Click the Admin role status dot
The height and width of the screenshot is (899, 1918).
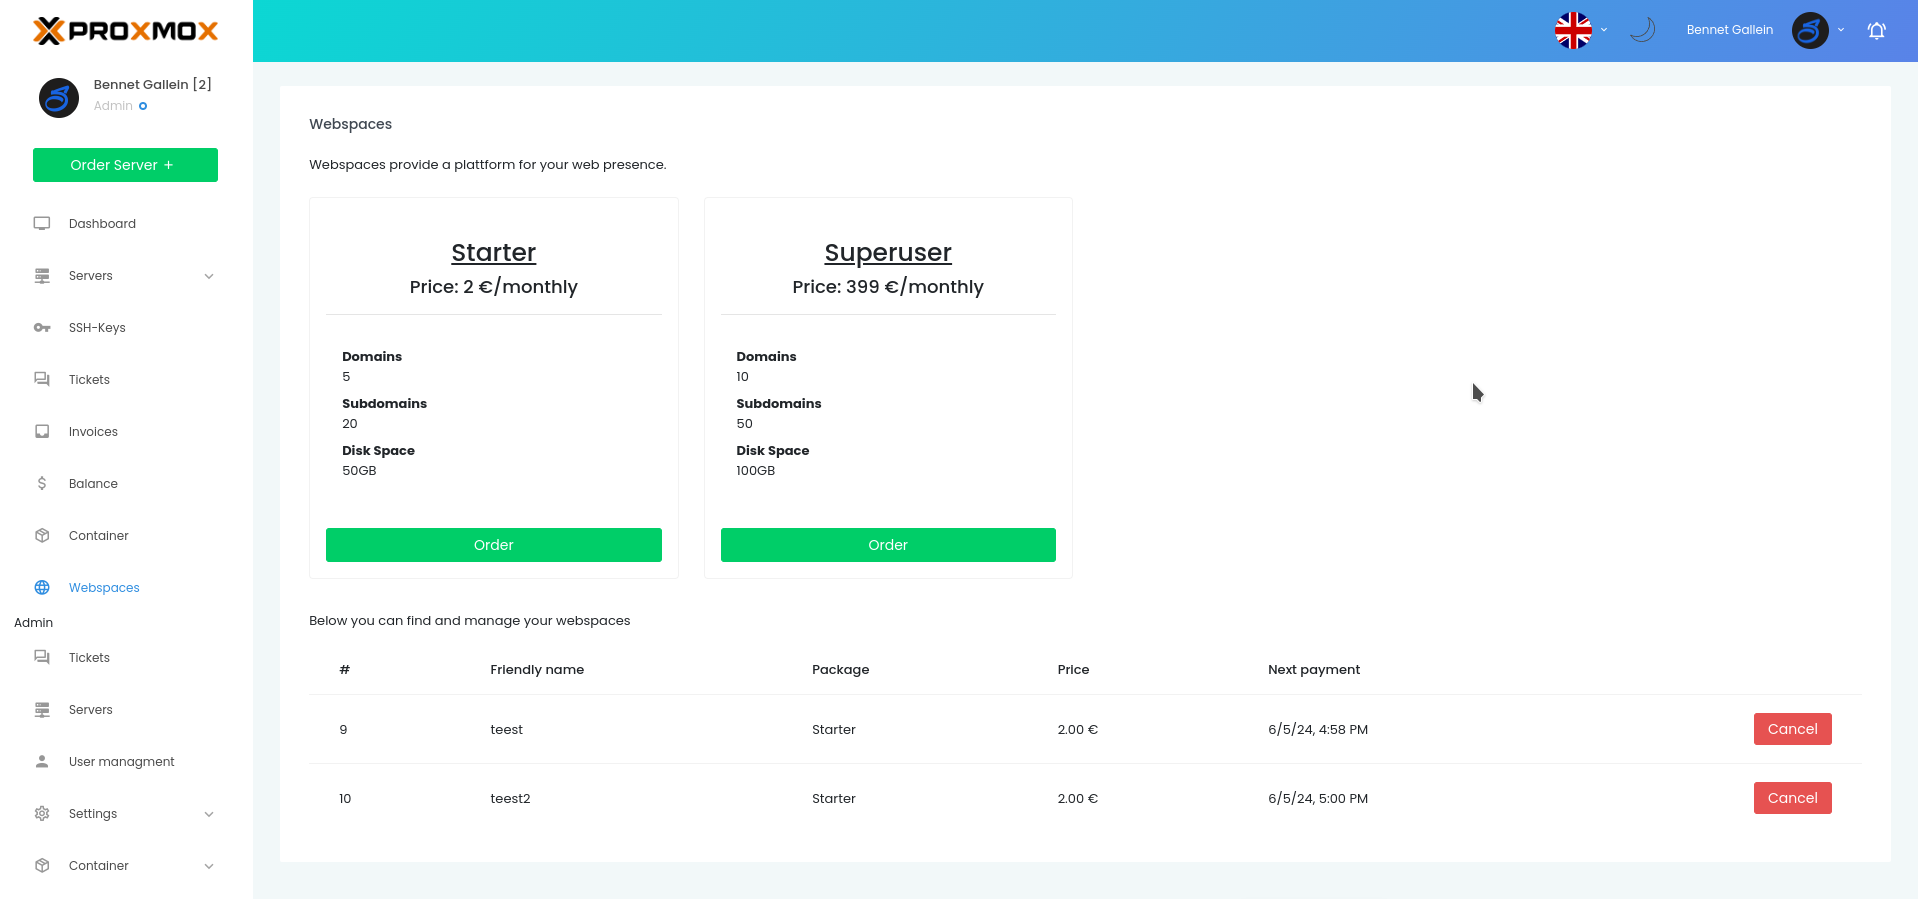coord(143,106)
